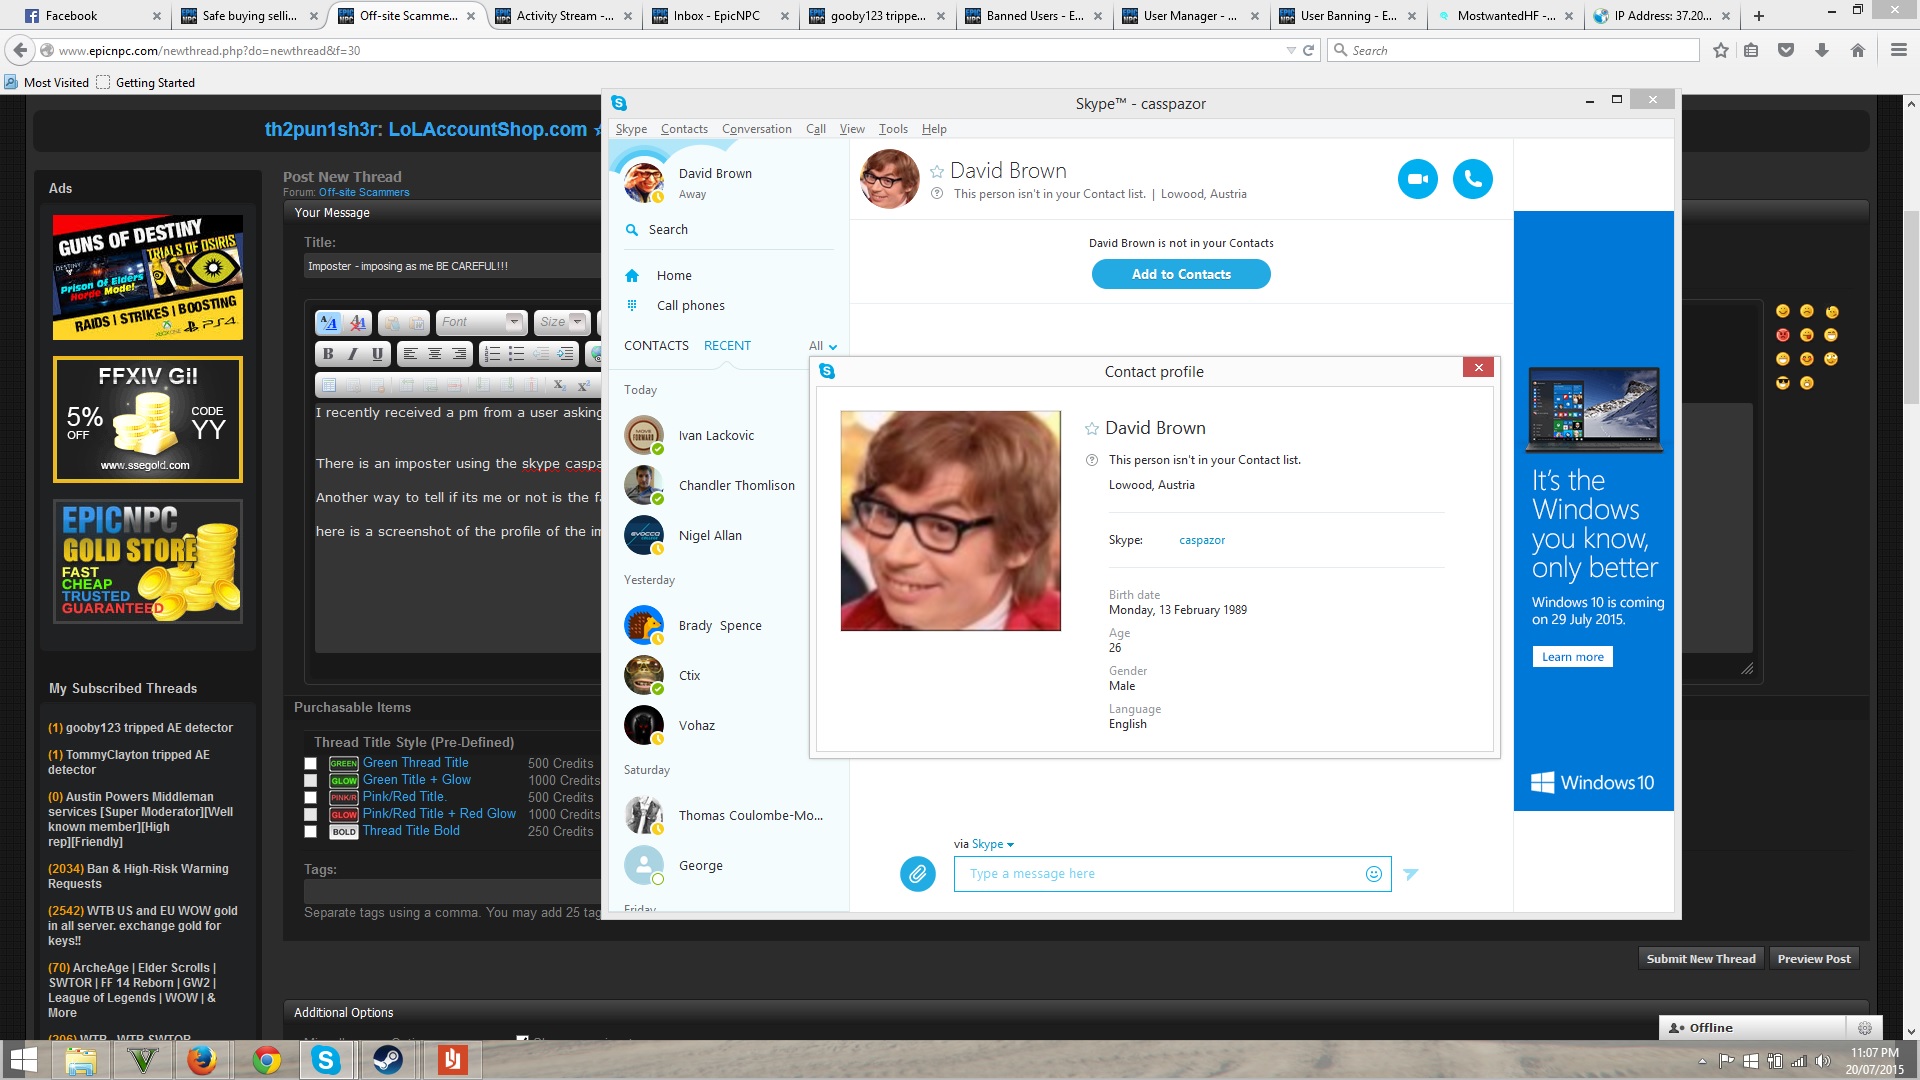Screen dimensions: 1920x1080
Task: Toggle Underline in forum editor
Action: pyautogui.click(x=377, y=354)
